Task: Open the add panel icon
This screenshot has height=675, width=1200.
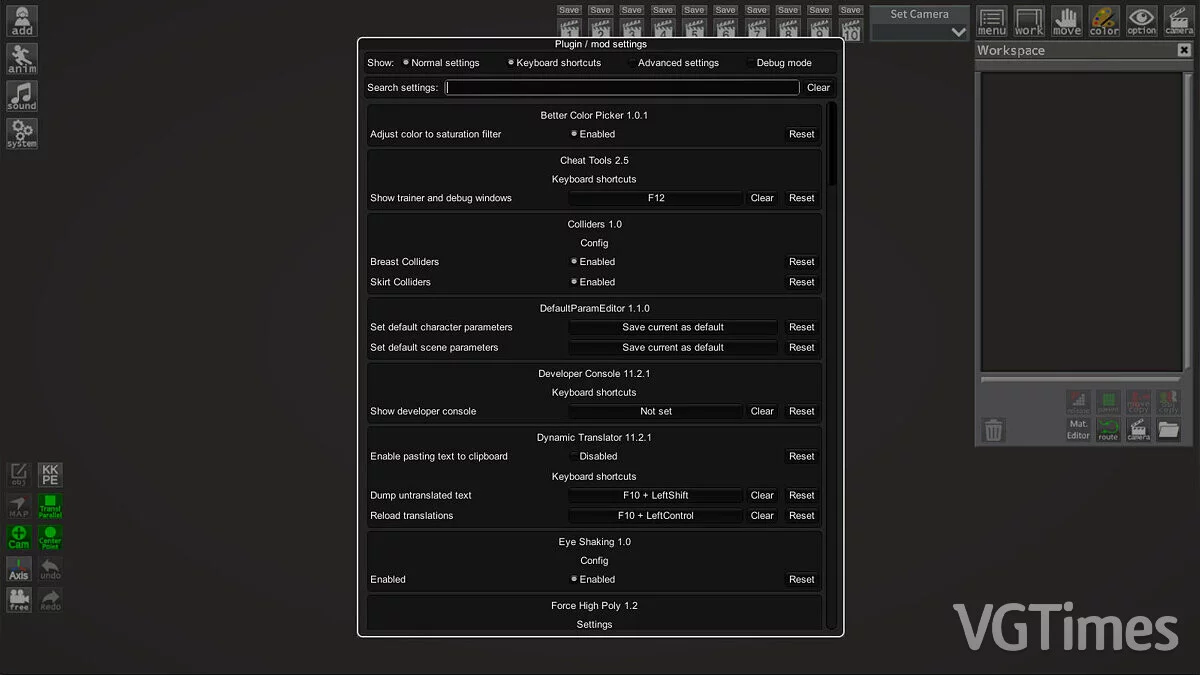Action: click(21, 21)
